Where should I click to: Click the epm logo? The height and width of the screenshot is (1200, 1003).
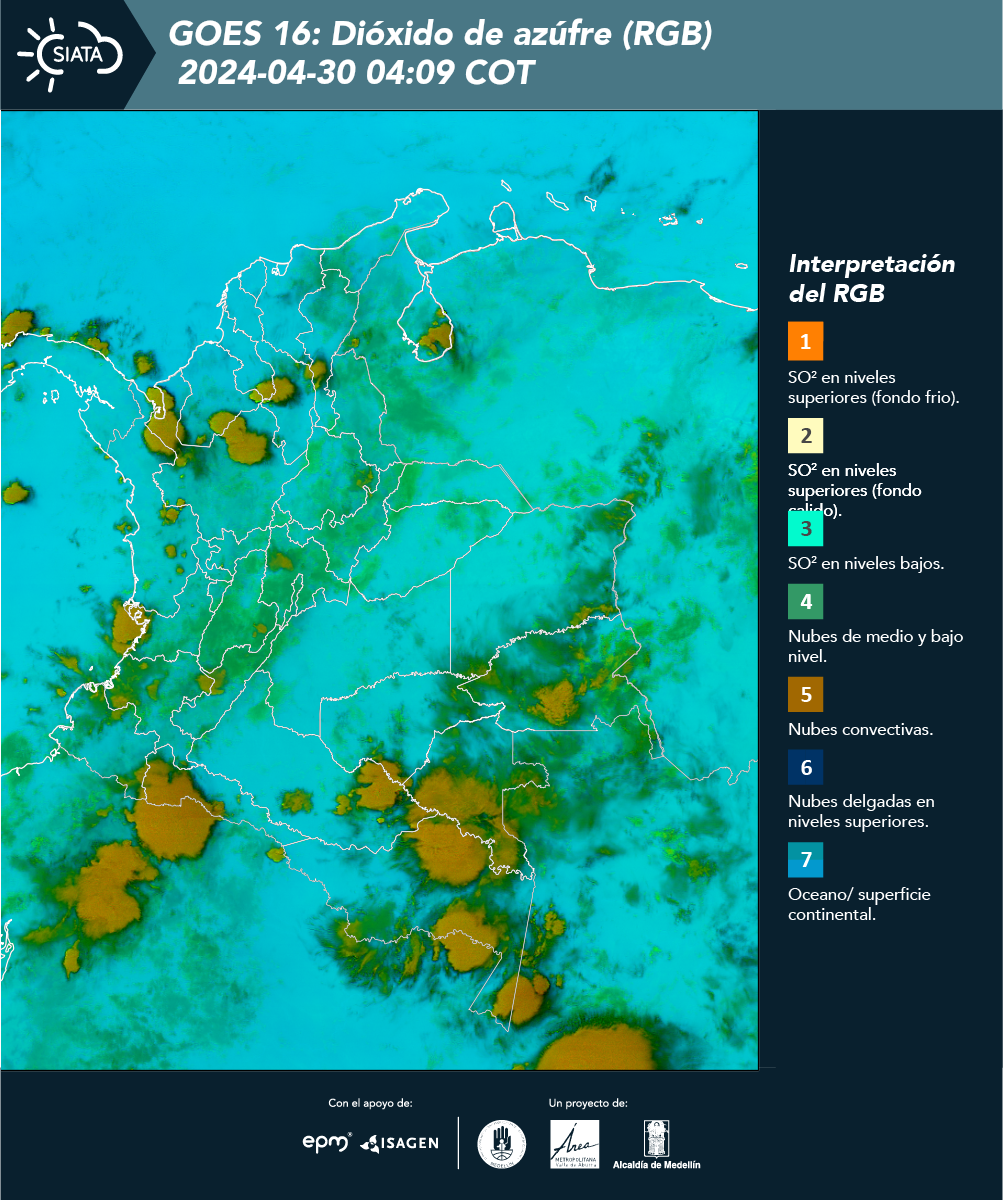coord(327,1142)
